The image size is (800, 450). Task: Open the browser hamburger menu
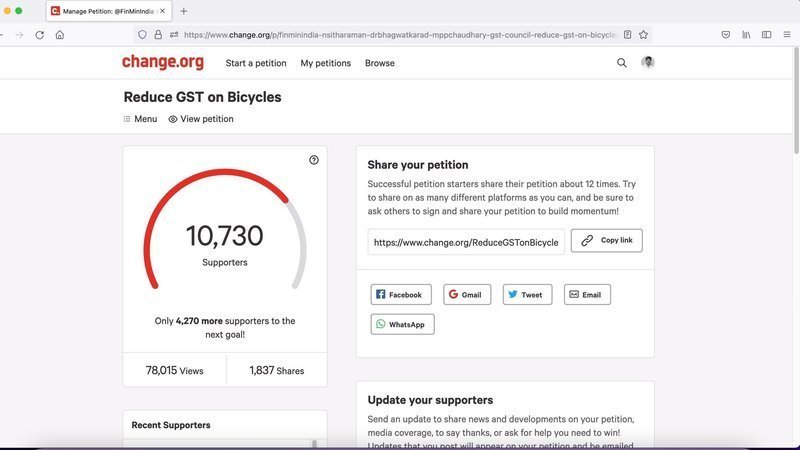pos(787,34)
